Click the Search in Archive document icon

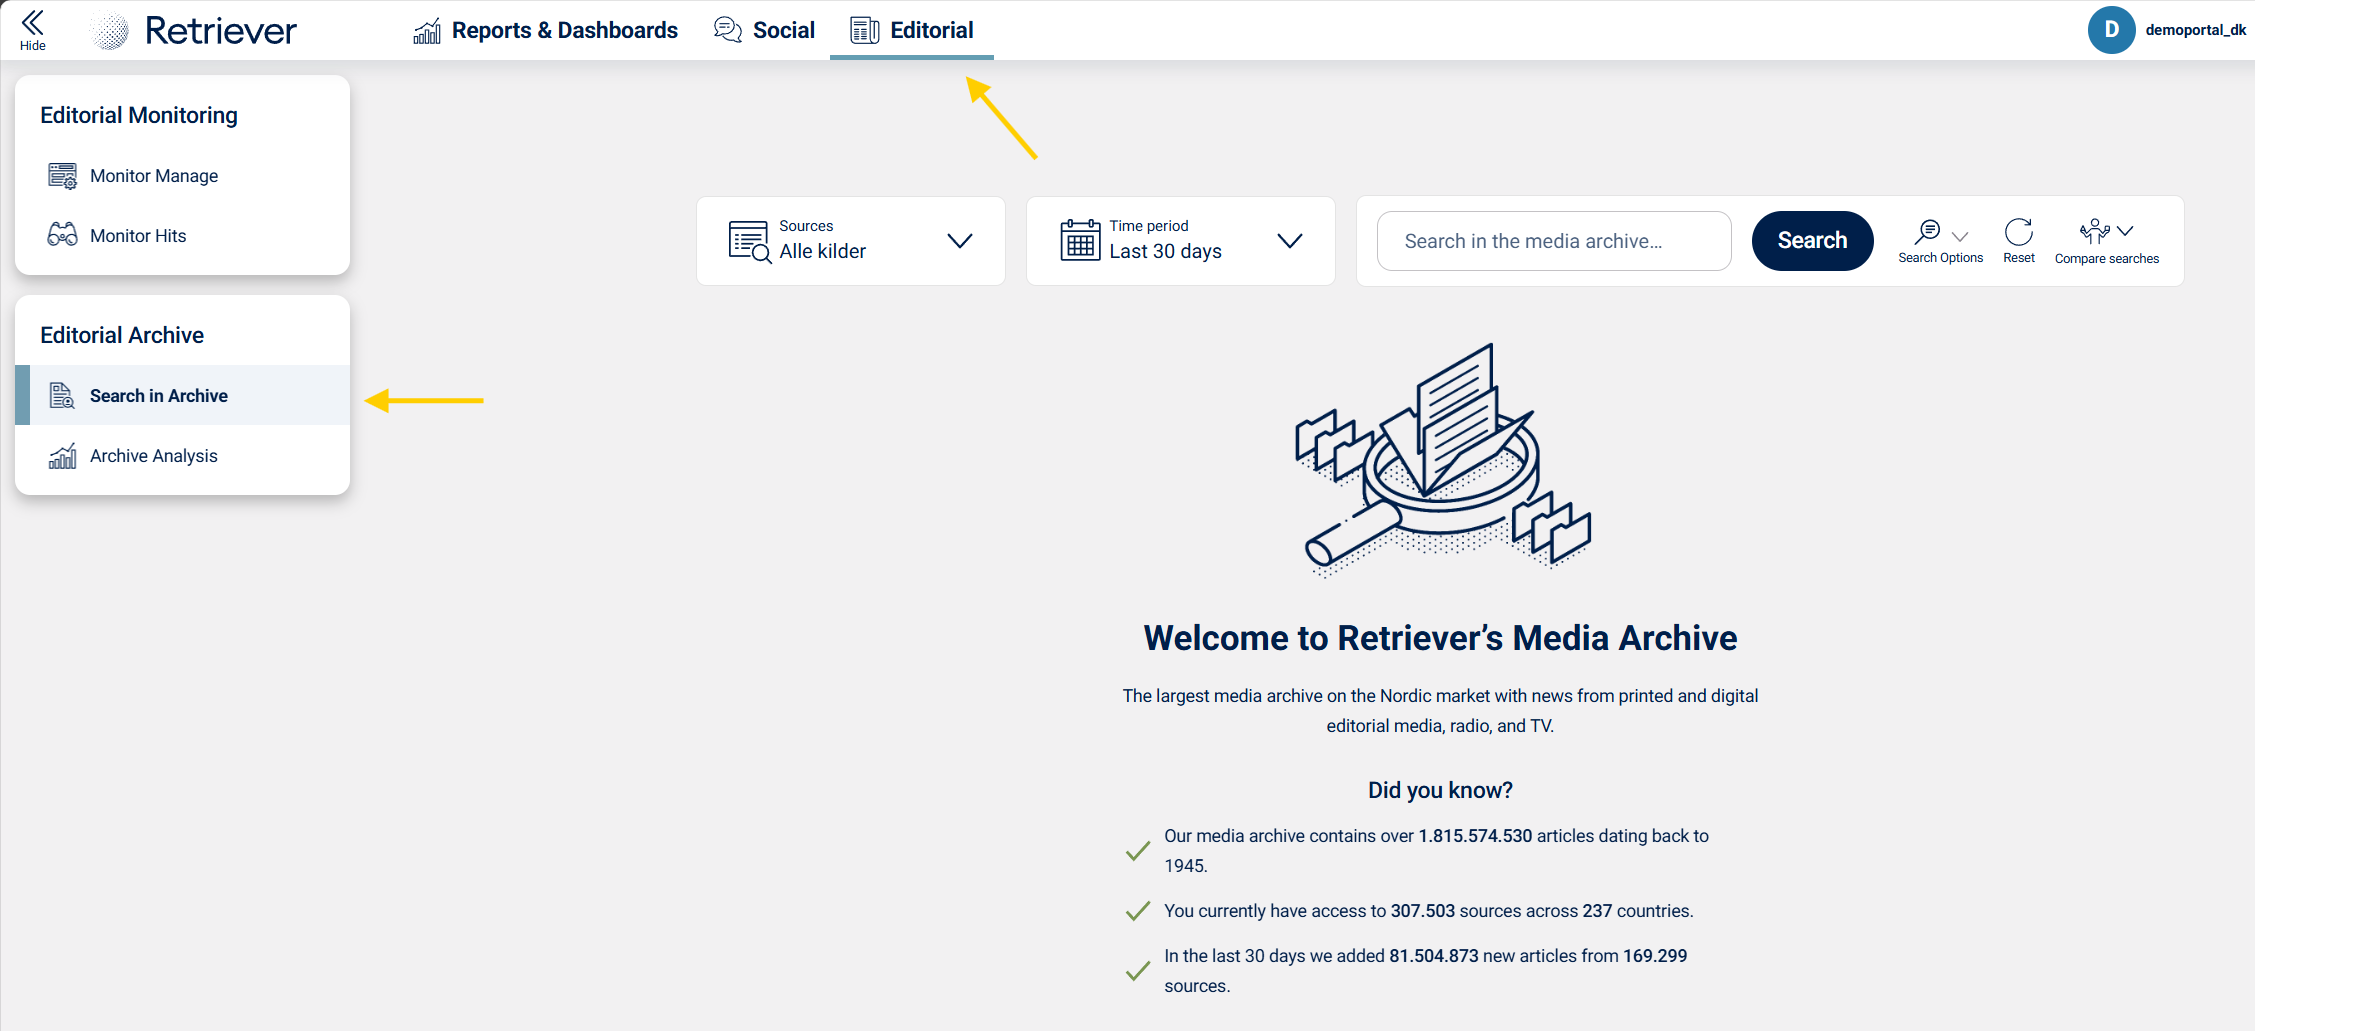62,396
